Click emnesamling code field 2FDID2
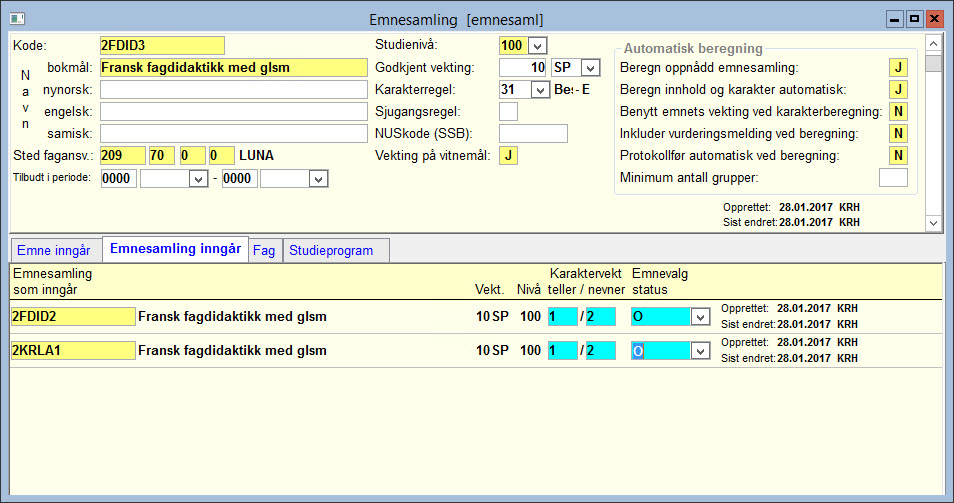 pyautogui.click(x=73, y=317)
